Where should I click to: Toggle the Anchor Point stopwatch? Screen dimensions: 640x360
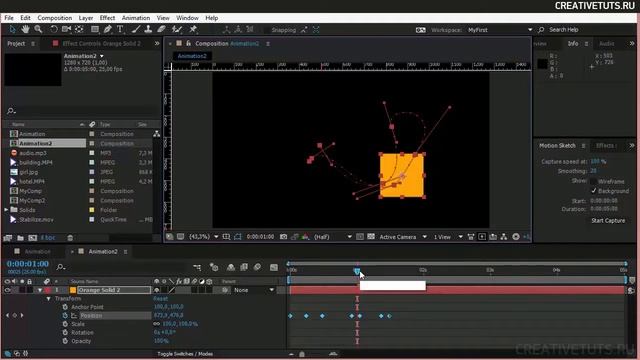(65, 307)
